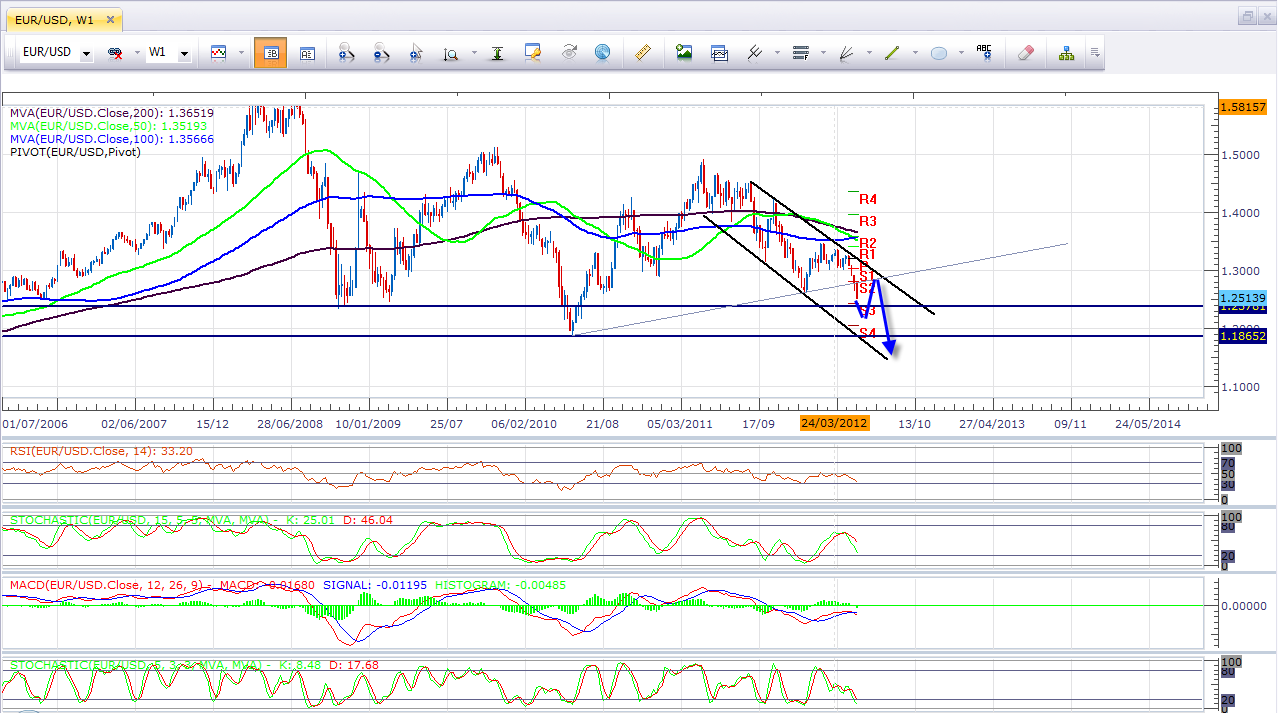Select the ellipse shape tool

tap(939, 53)
